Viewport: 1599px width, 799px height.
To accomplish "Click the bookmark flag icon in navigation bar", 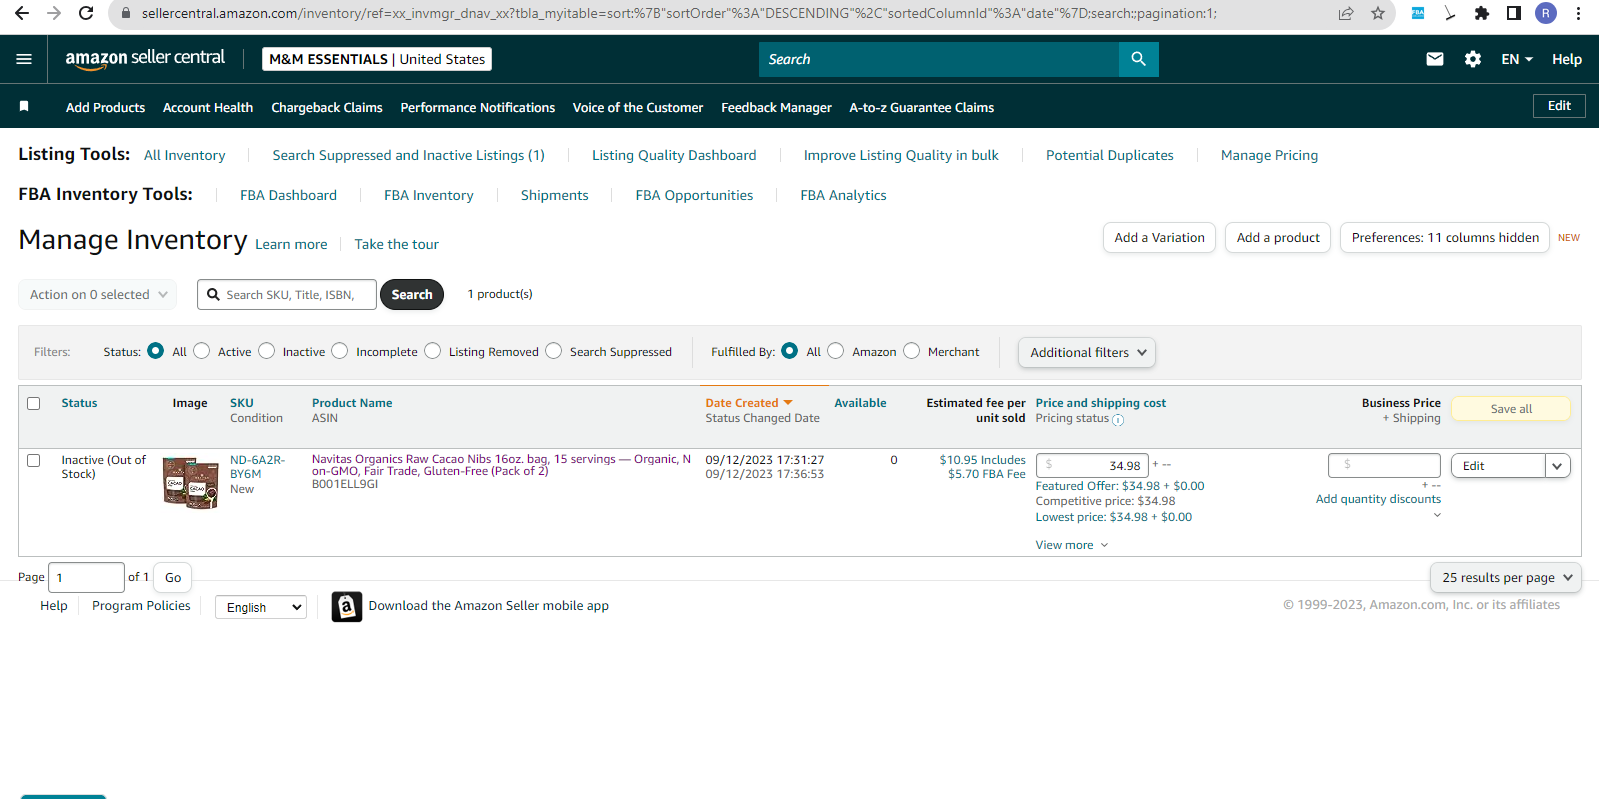I will (24, 106).
